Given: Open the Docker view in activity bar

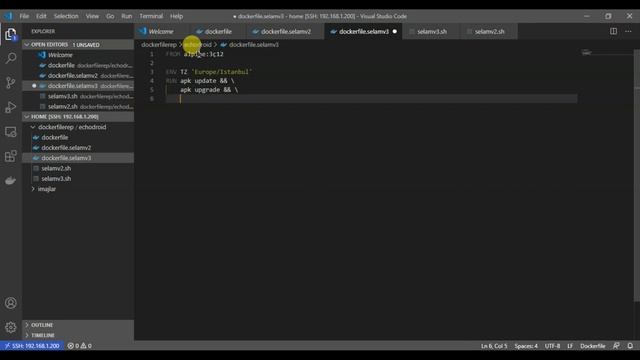Looking at the screenshot, I should click(x=11, y=180).
